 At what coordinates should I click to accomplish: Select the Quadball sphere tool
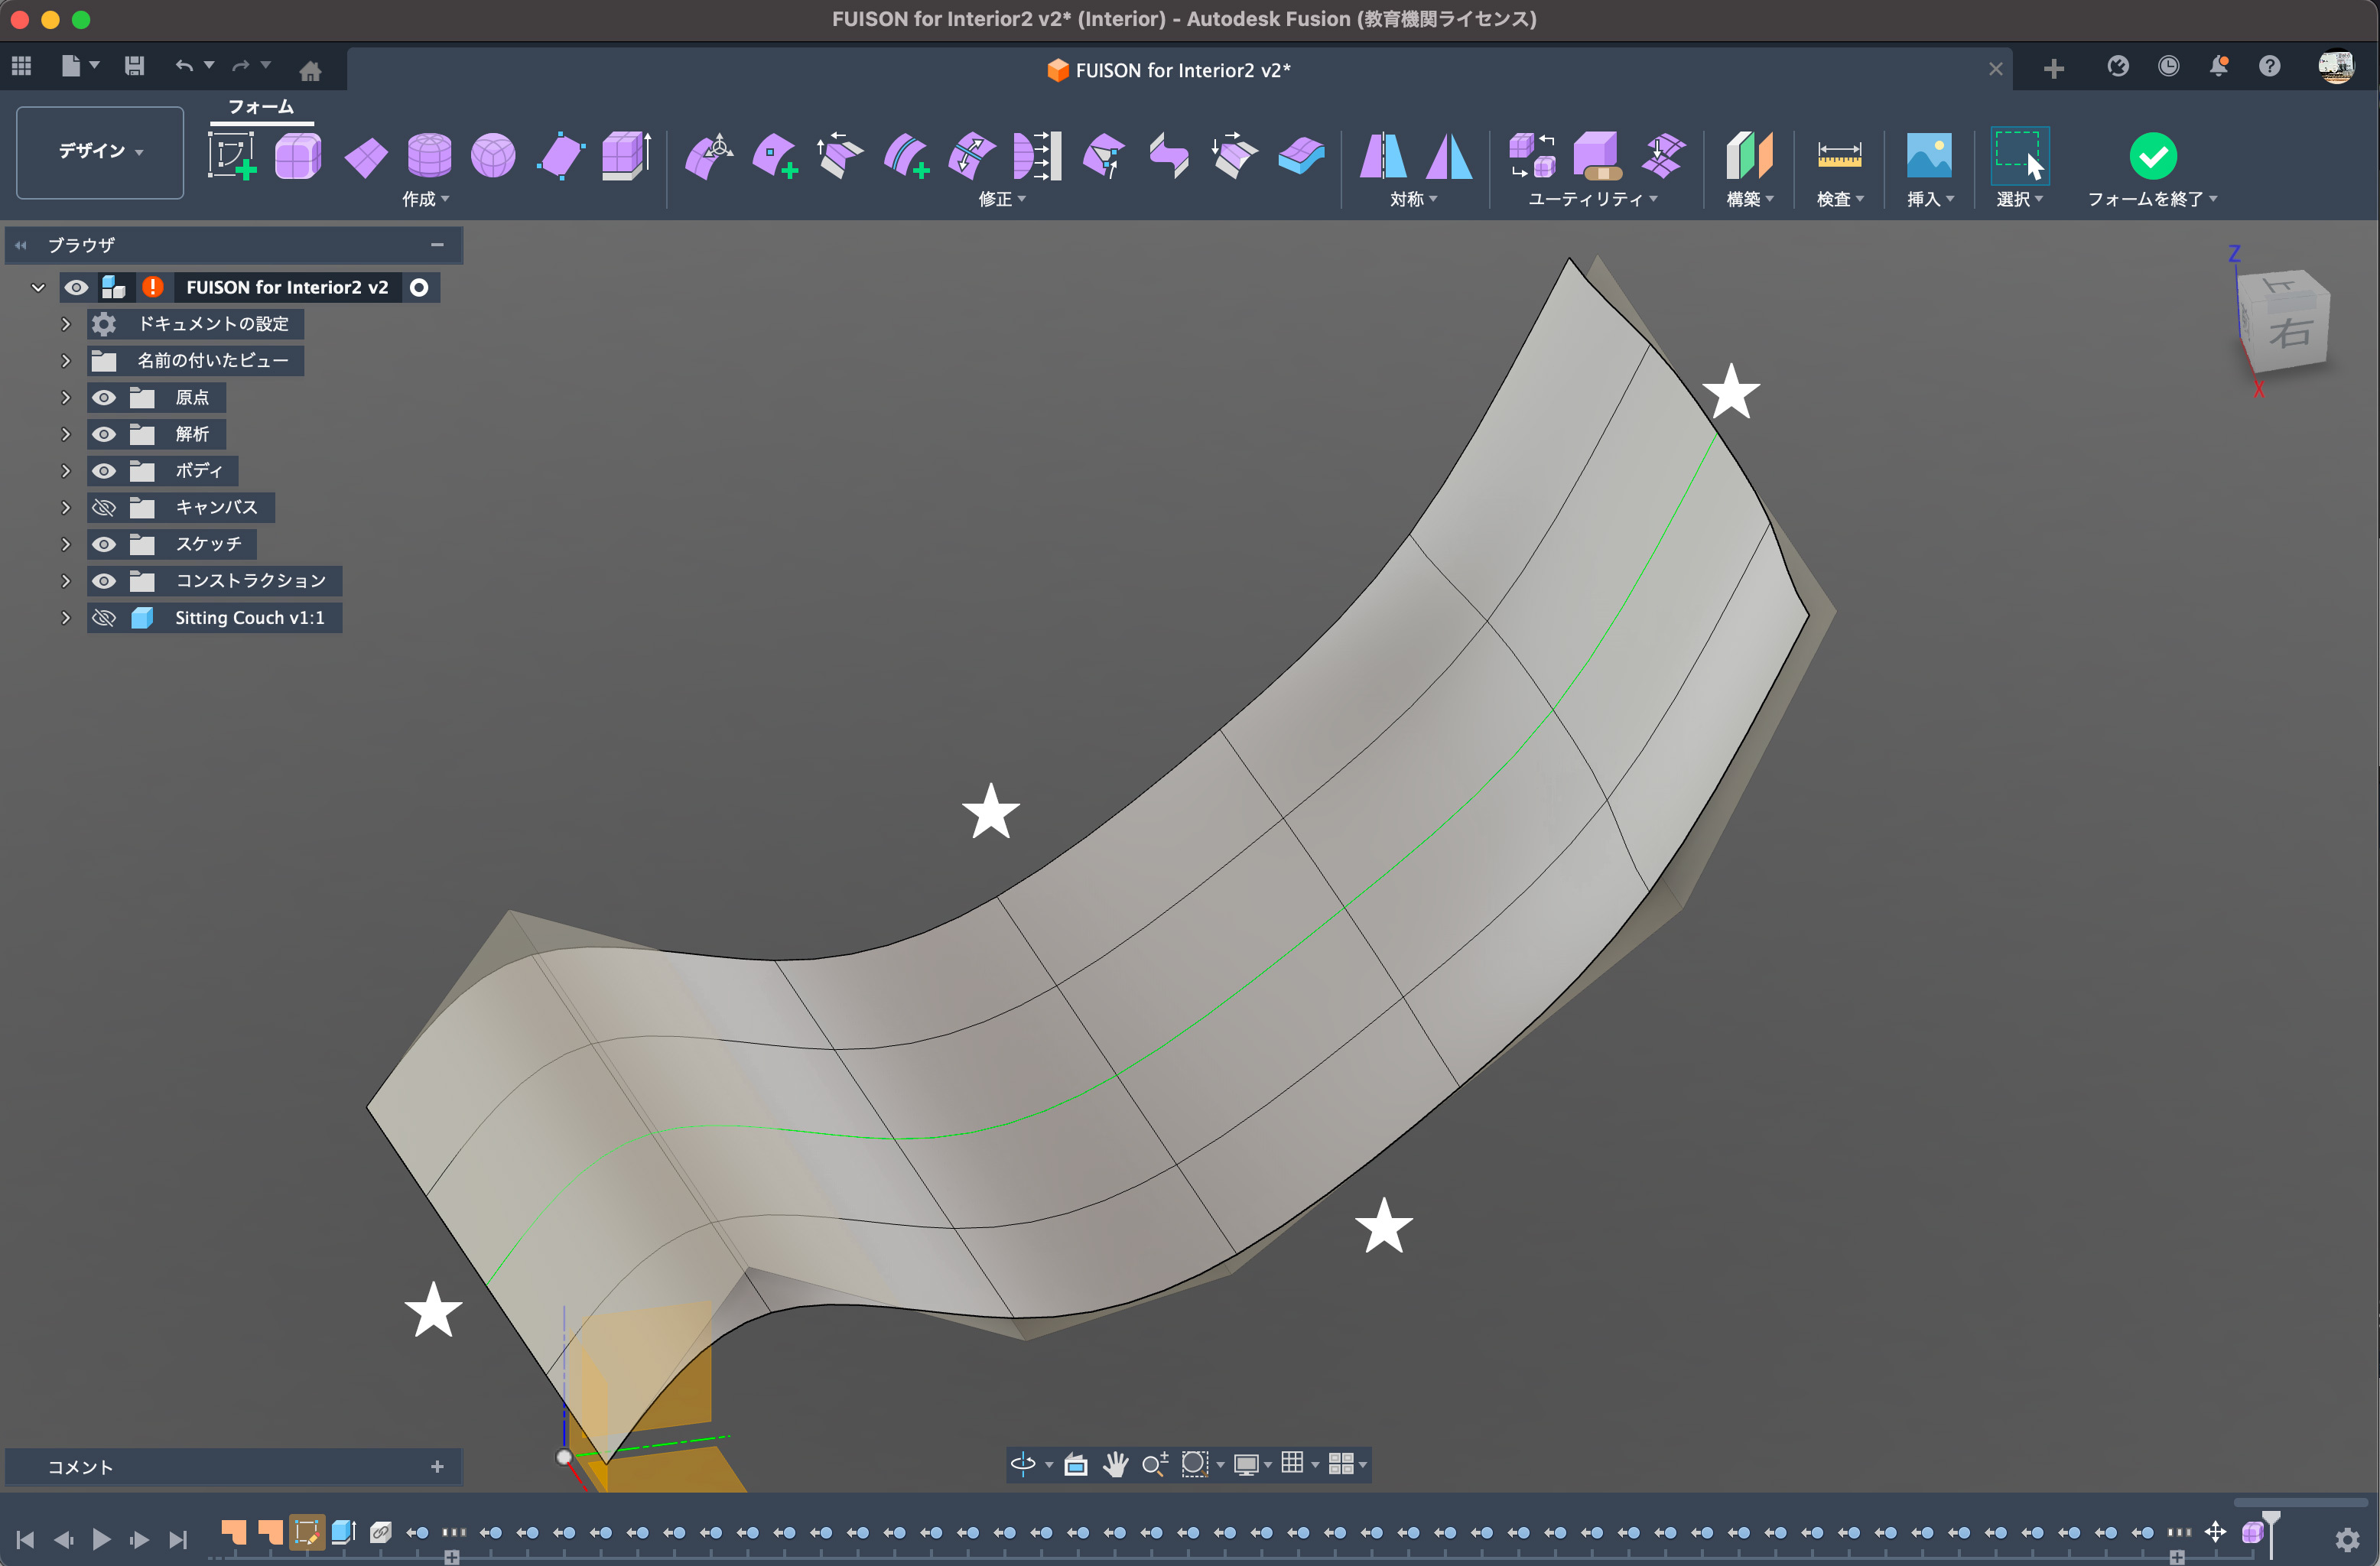point(493,156)
